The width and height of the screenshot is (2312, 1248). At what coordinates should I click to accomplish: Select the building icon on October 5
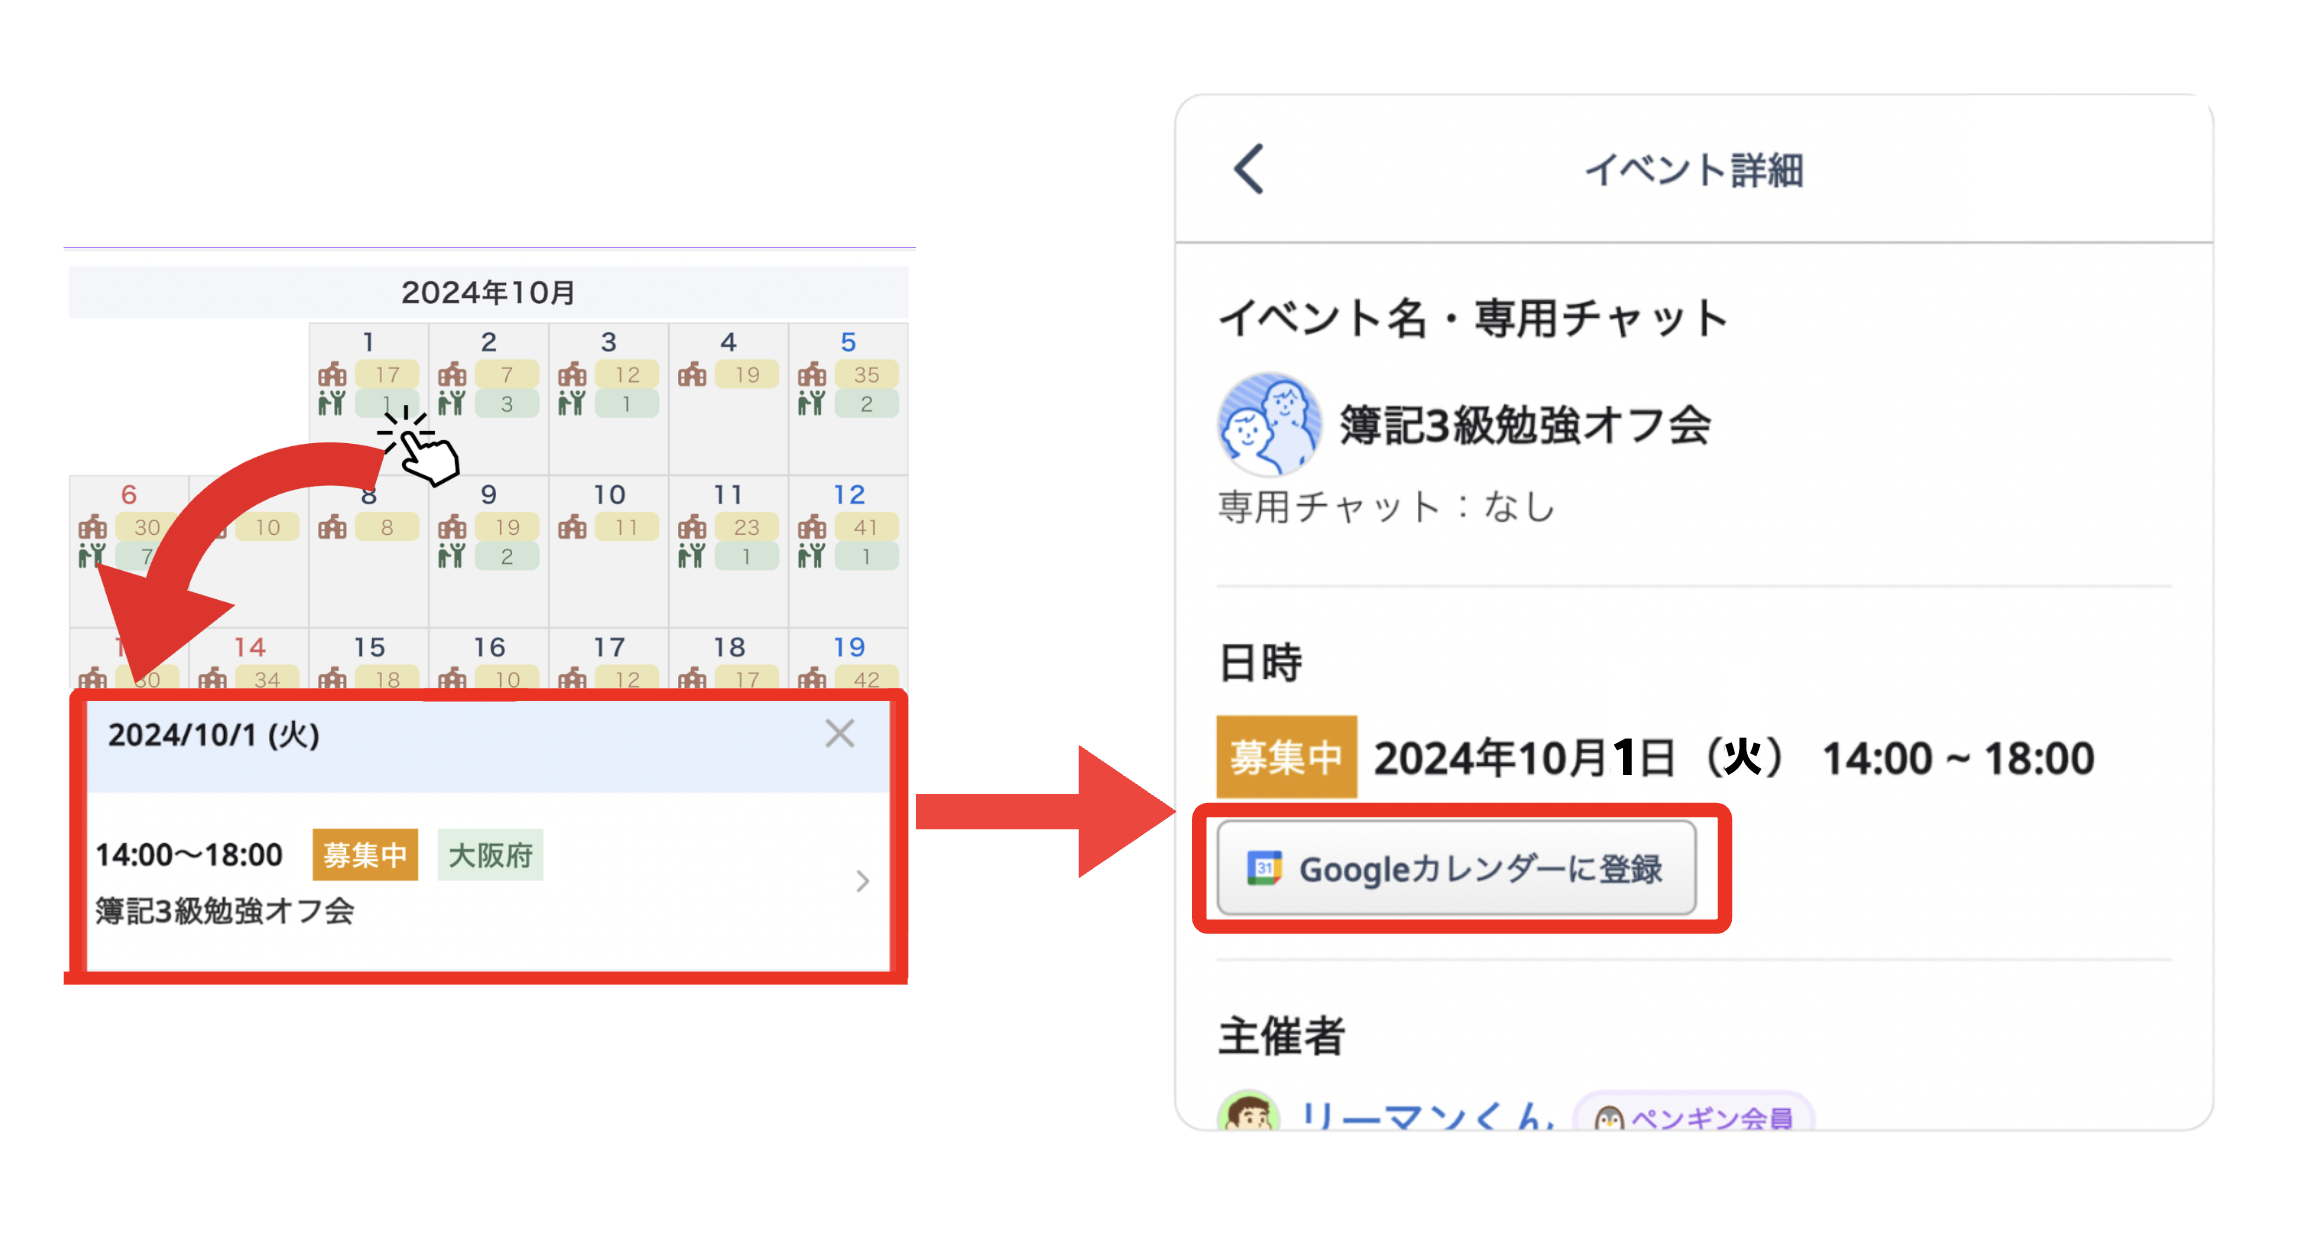pos(812,375)
